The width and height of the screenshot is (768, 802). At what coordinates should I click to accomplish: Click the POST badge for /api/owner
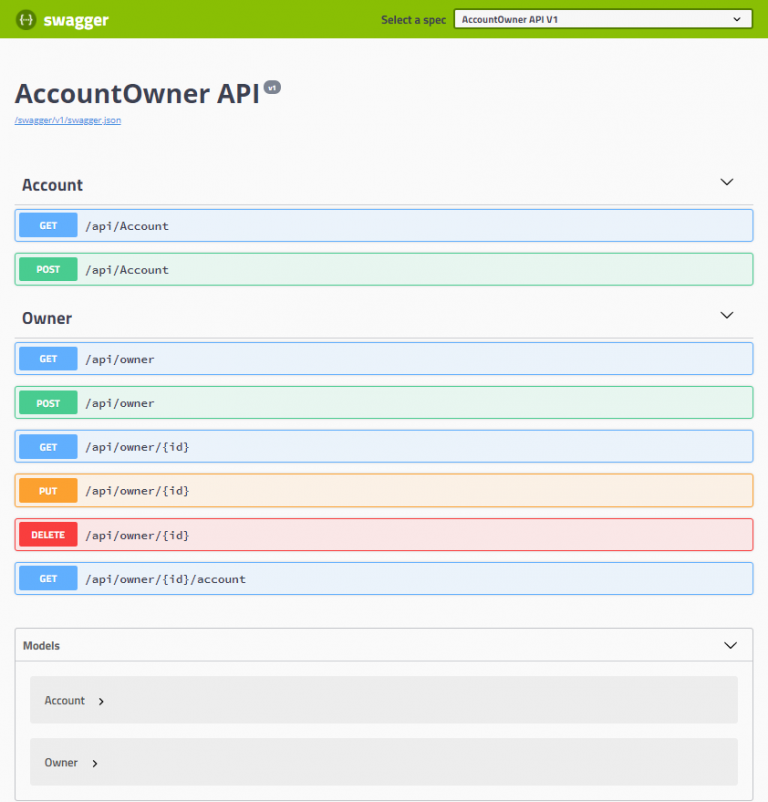coord(48,403)
